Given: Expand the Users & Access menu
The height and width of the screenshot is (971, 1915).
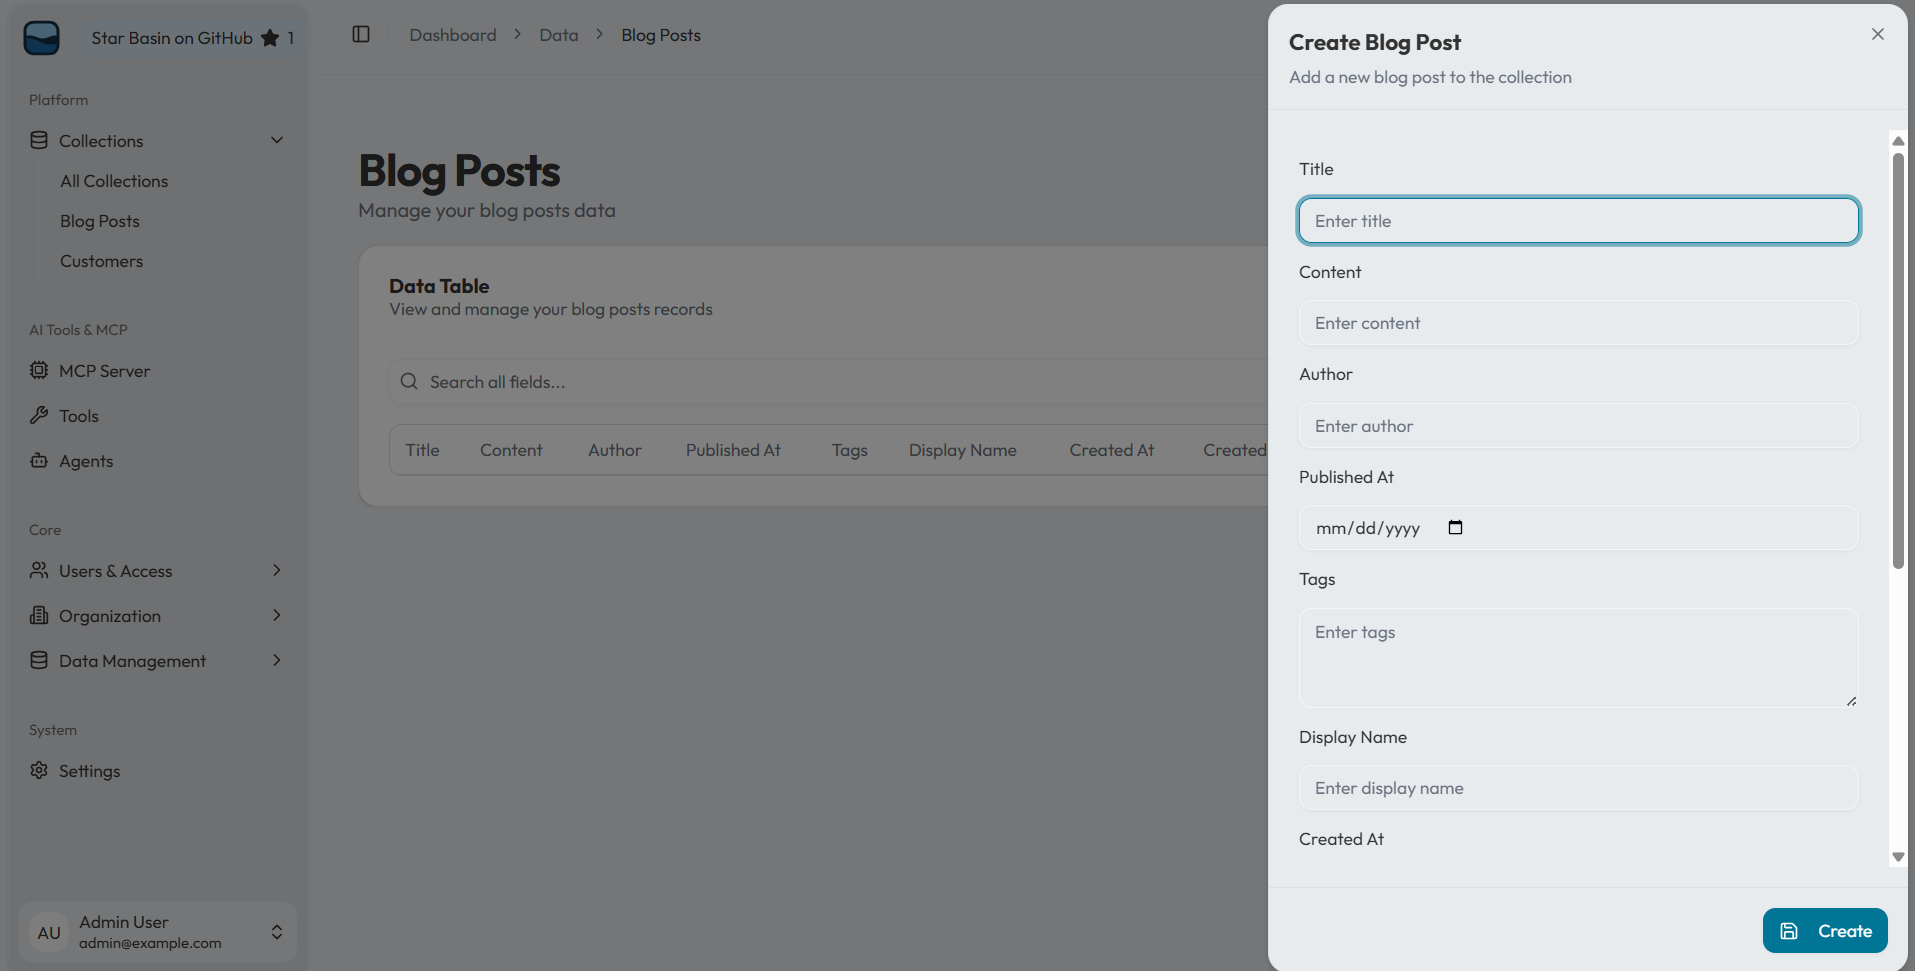Looking at the screenshot, I should [x=277, y=570].
